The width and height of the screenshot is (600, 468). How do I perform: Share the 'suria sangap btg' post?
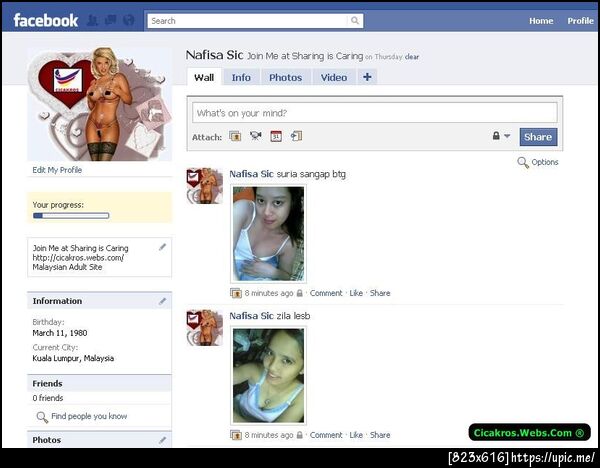coord(380,293)
